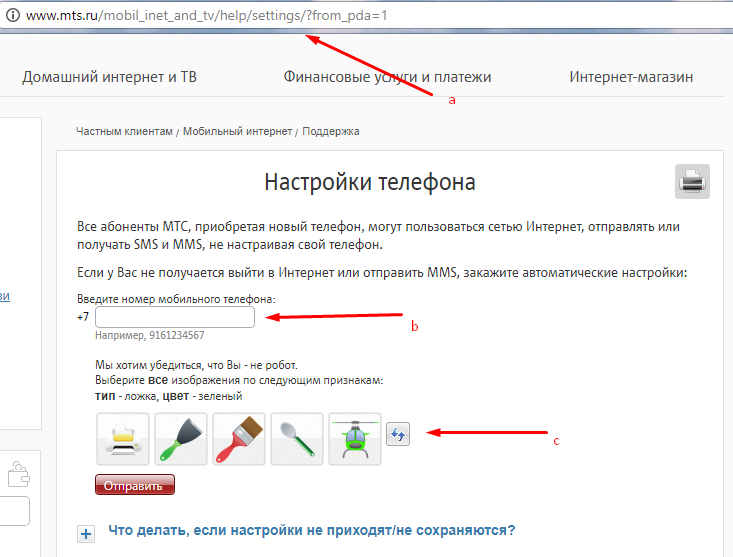
Task: Select the green spatula captcha image
Action: (181, 439)
